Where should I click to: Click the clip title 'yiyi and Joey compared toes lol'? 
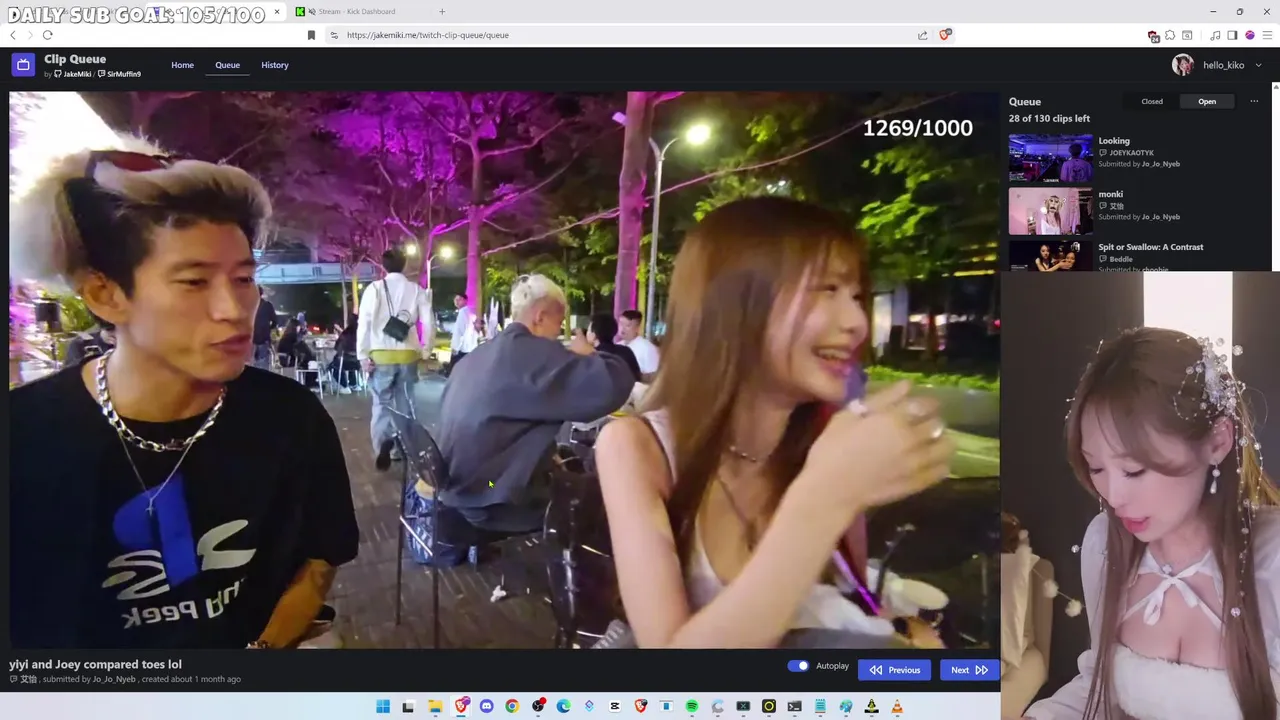[95, 664]
